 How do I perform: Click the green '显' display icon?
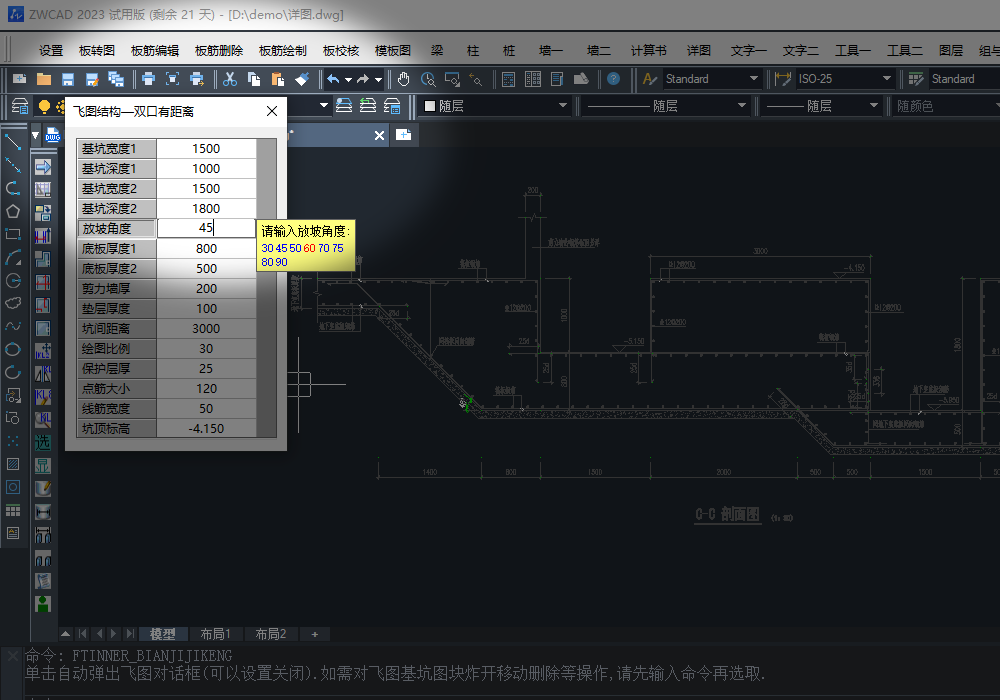43,465
